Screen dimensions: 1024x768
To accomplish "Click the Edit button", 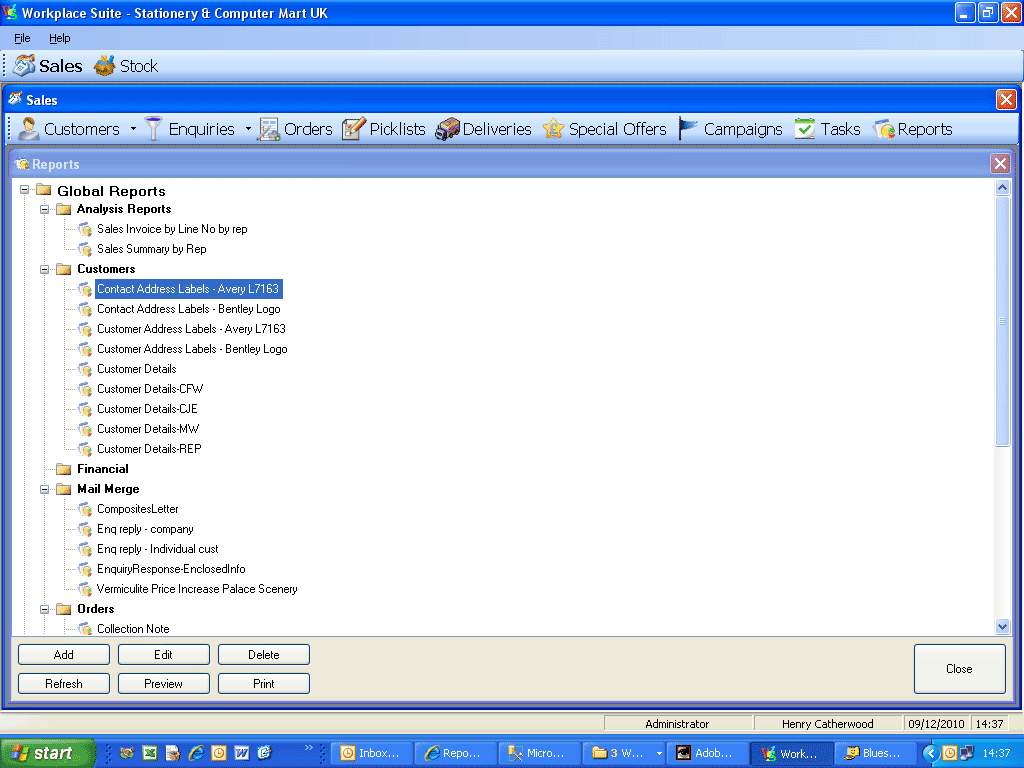I will [163, 654].
